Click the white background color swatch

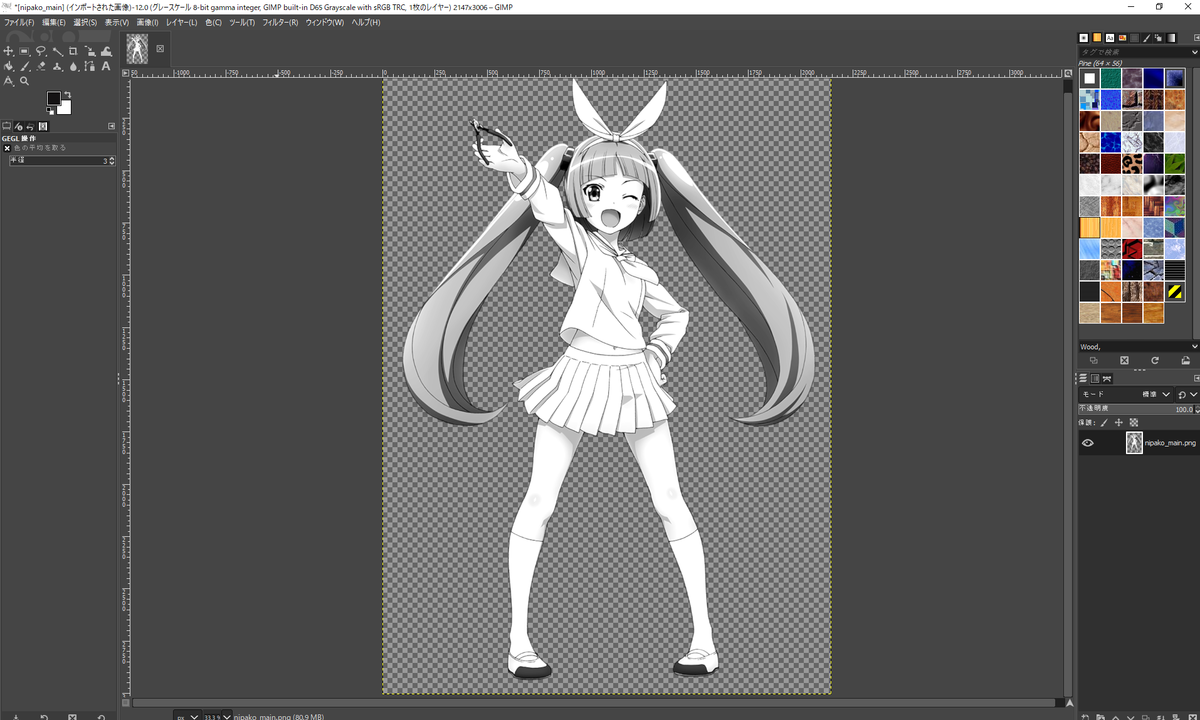66,110
